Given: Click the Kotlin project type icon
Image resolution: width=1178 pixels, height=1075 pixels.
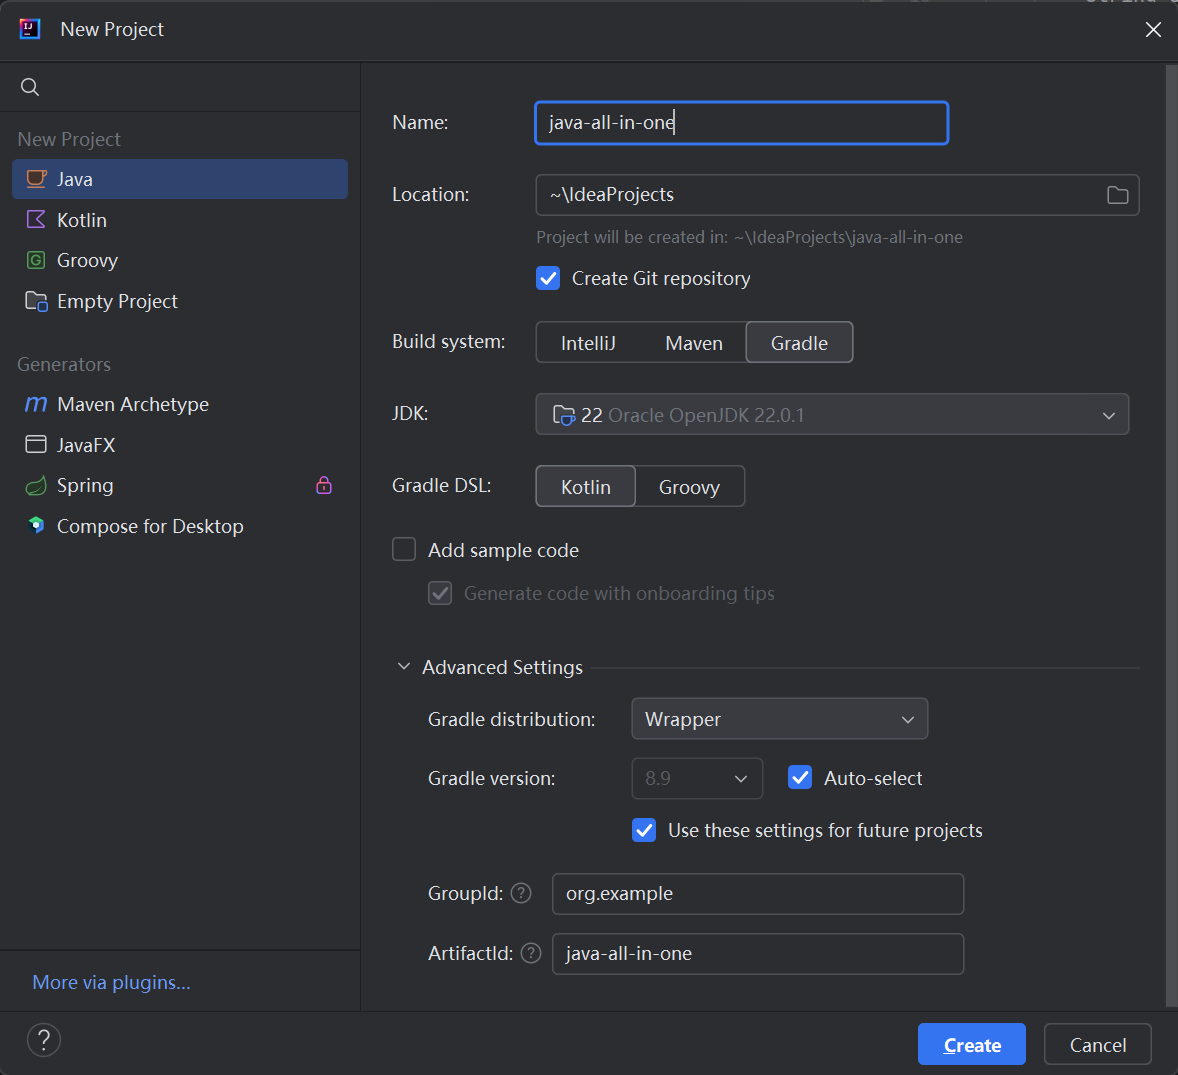Looking at the screenshot, I should click(x=36, y=220).
